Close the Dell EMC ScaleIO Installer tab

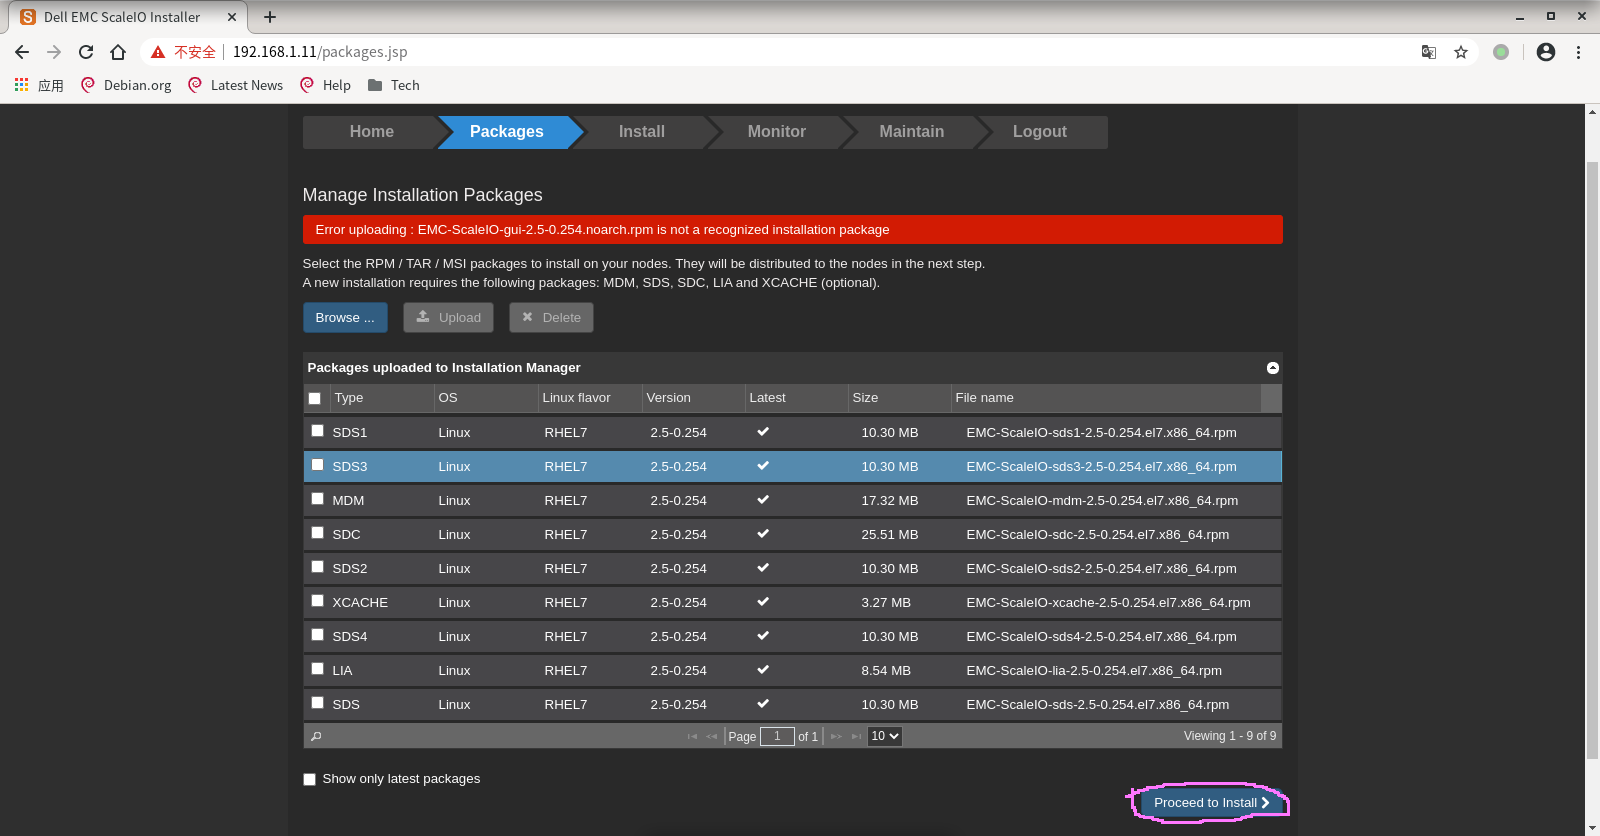tap(232, 17)
